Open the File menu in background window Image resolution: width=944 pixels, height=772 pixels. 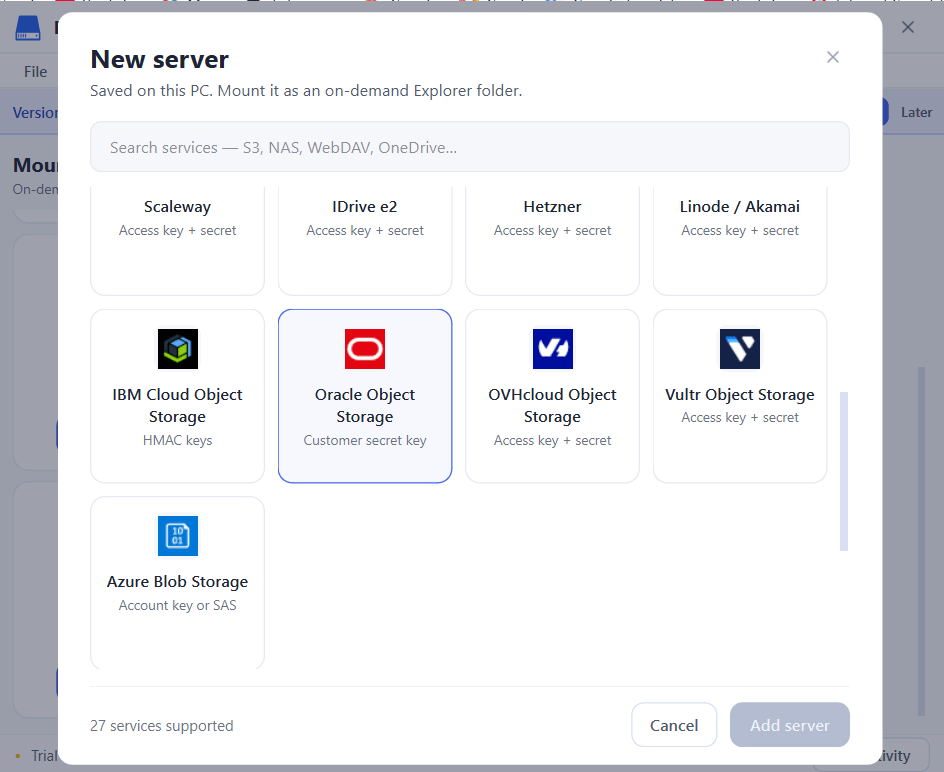[x=36, y=72]
